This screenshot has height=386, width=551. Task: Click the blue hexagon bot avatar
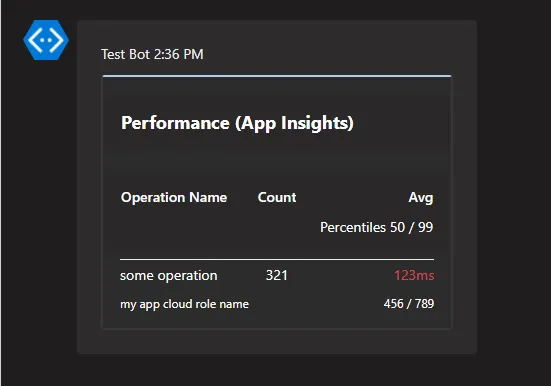[46, 40]
